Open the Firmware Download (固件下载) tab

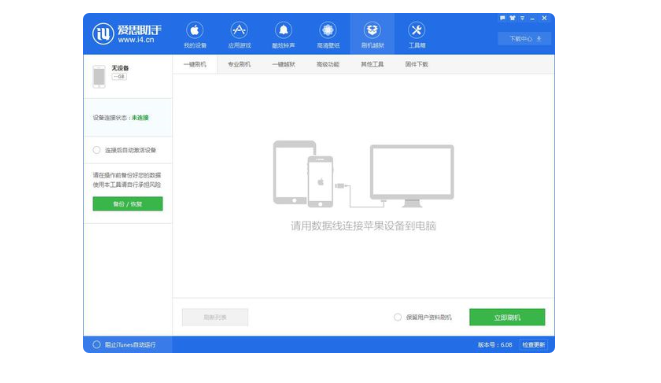[416, 64]
